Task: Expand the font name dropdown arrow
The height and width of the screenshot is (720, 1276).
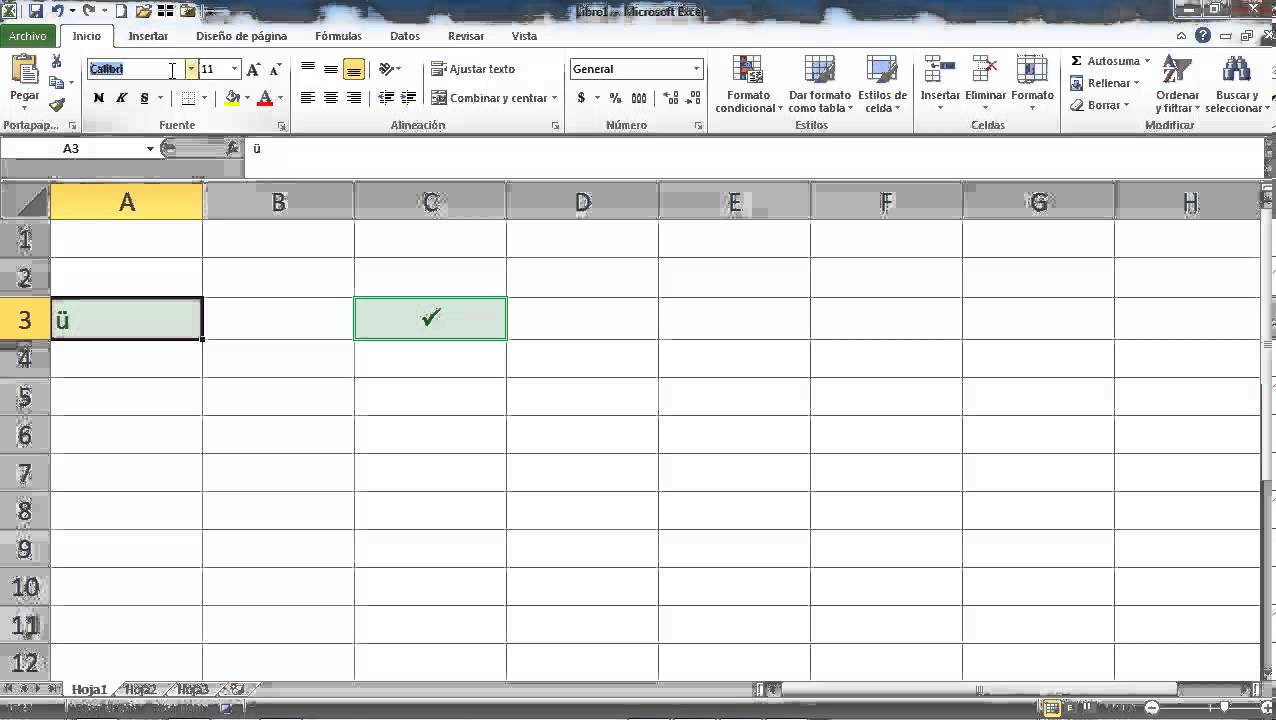Action: pos(190,69)
